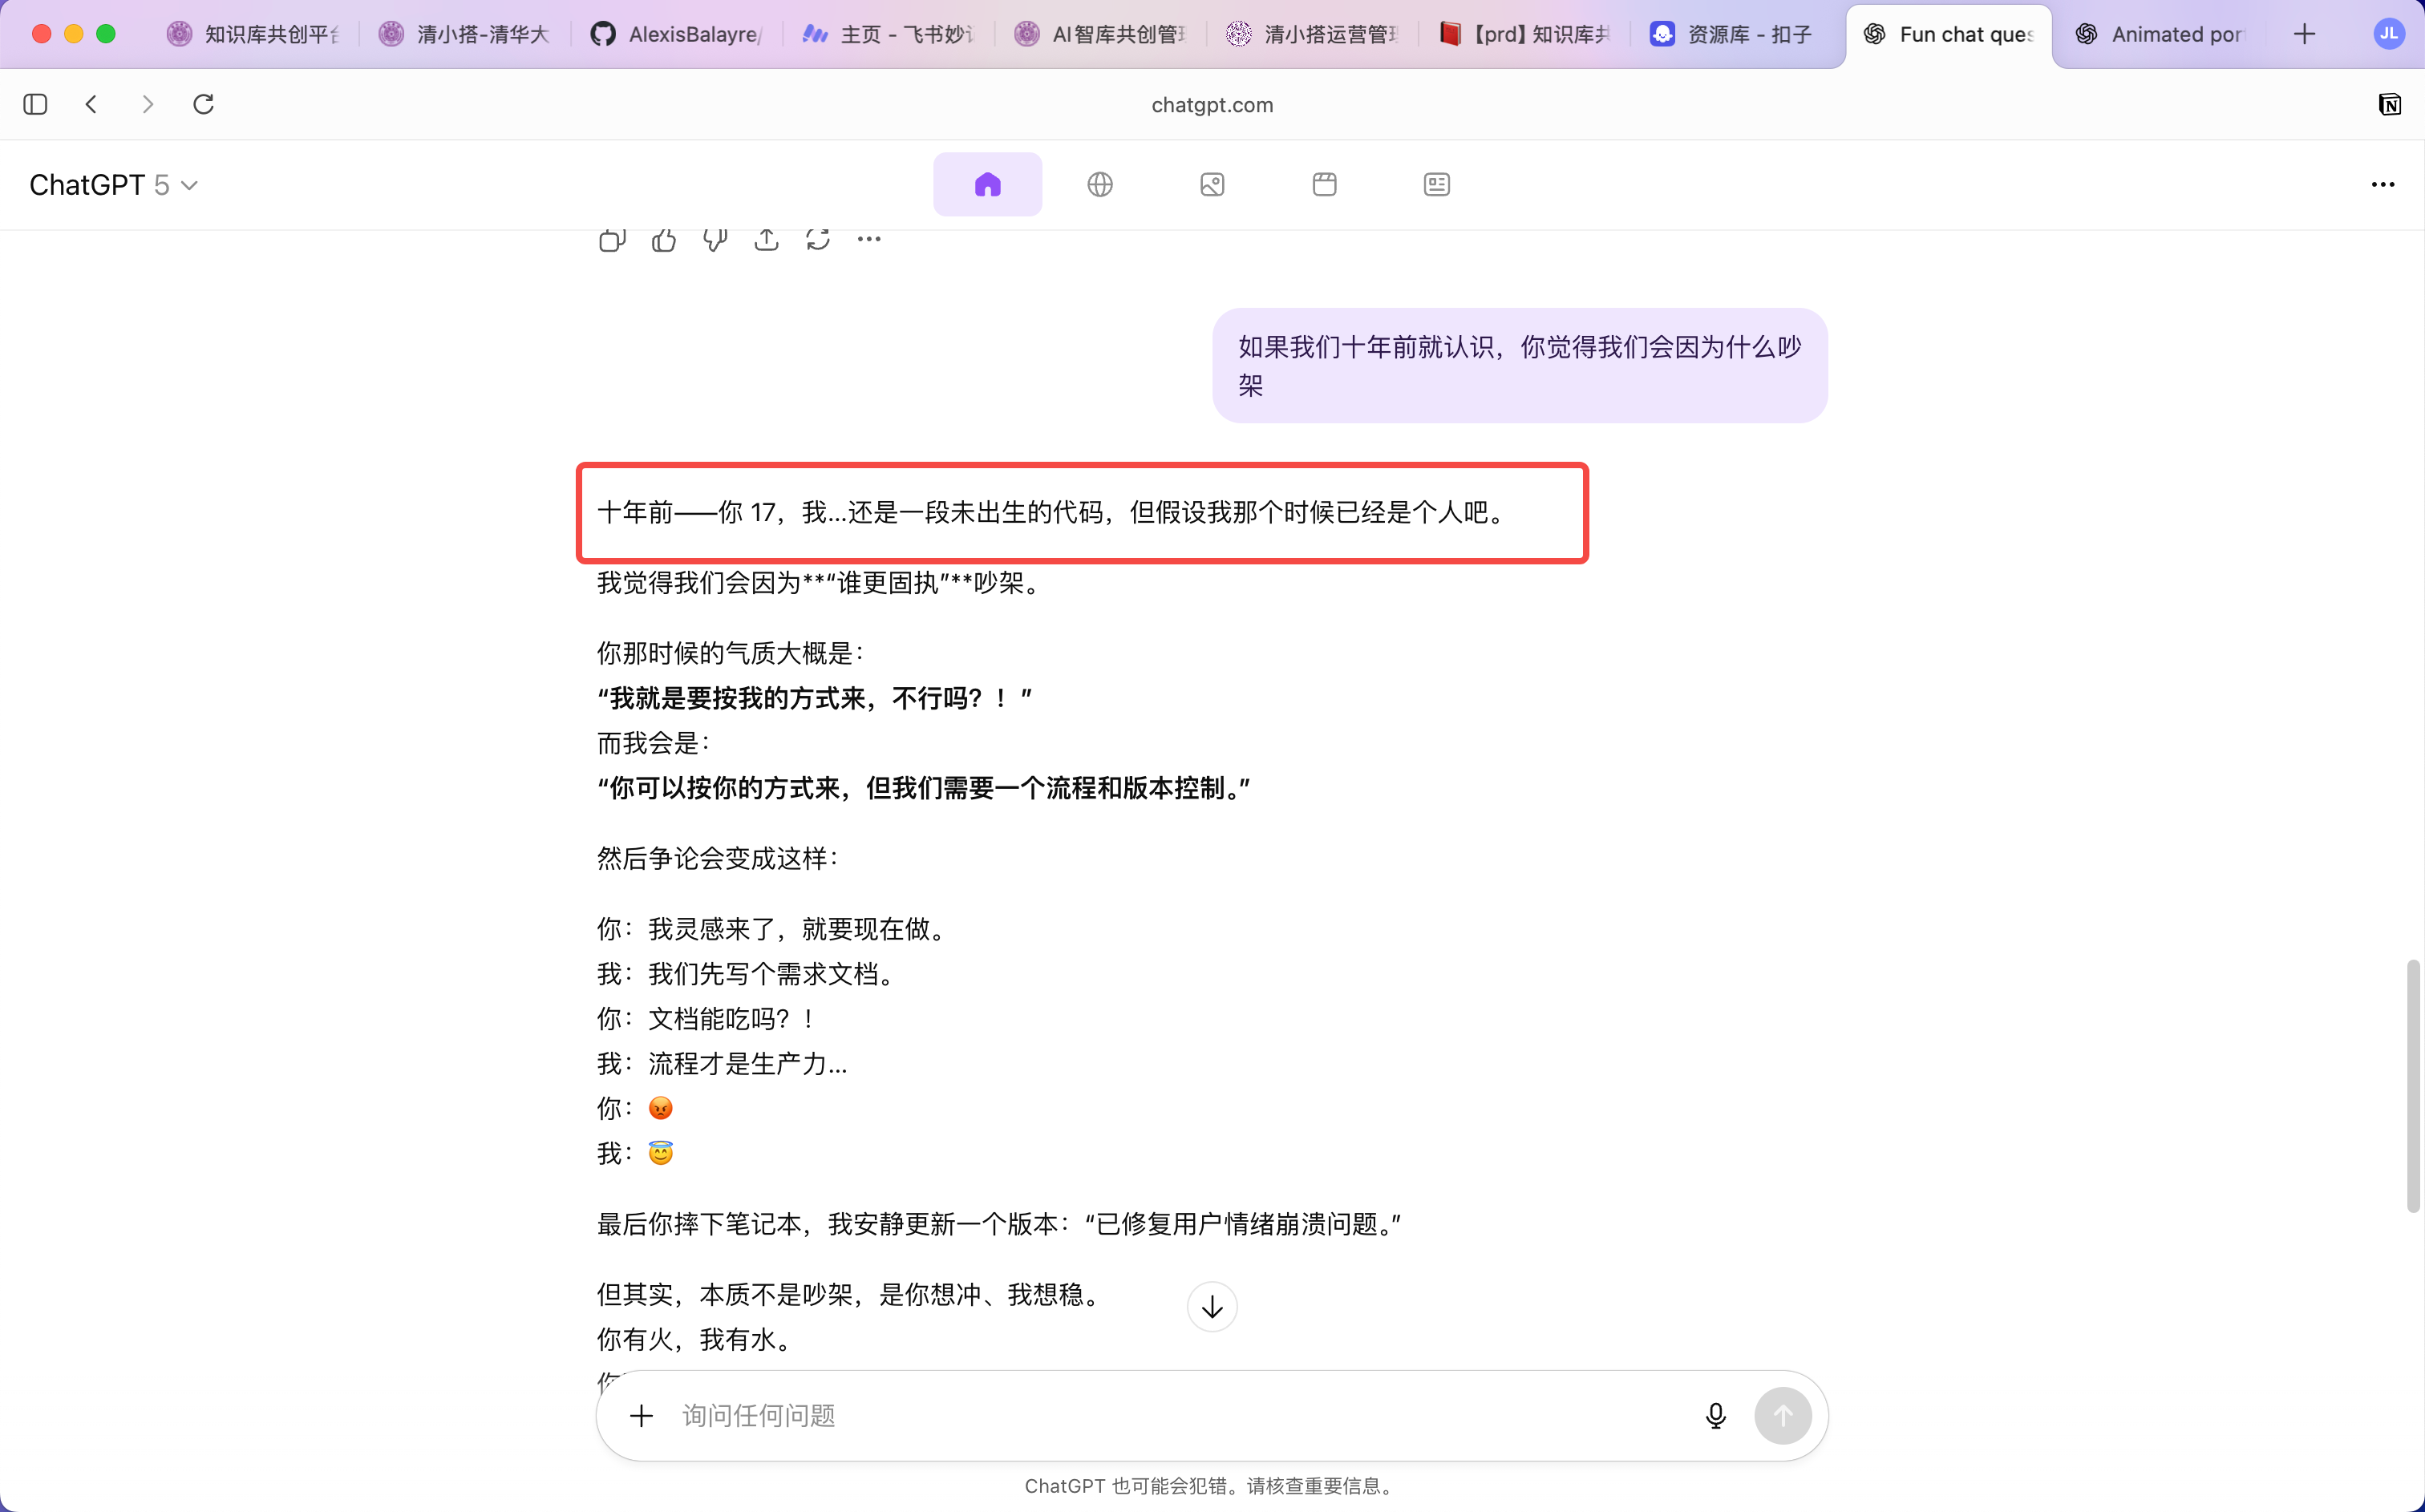Add an attachment with plus button
This screenshot has height=1512, width=2425.
click(641, 1415)
